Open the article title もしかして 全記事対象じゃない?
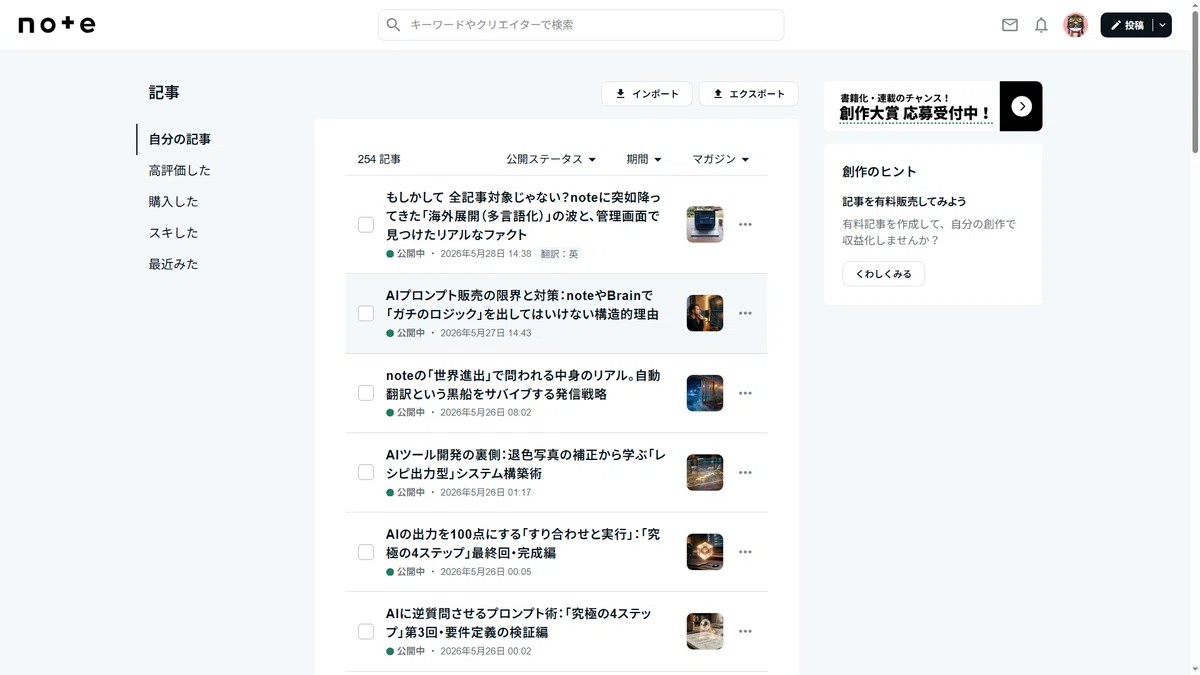Screen dimensions: 1200x675 [523, 216]
